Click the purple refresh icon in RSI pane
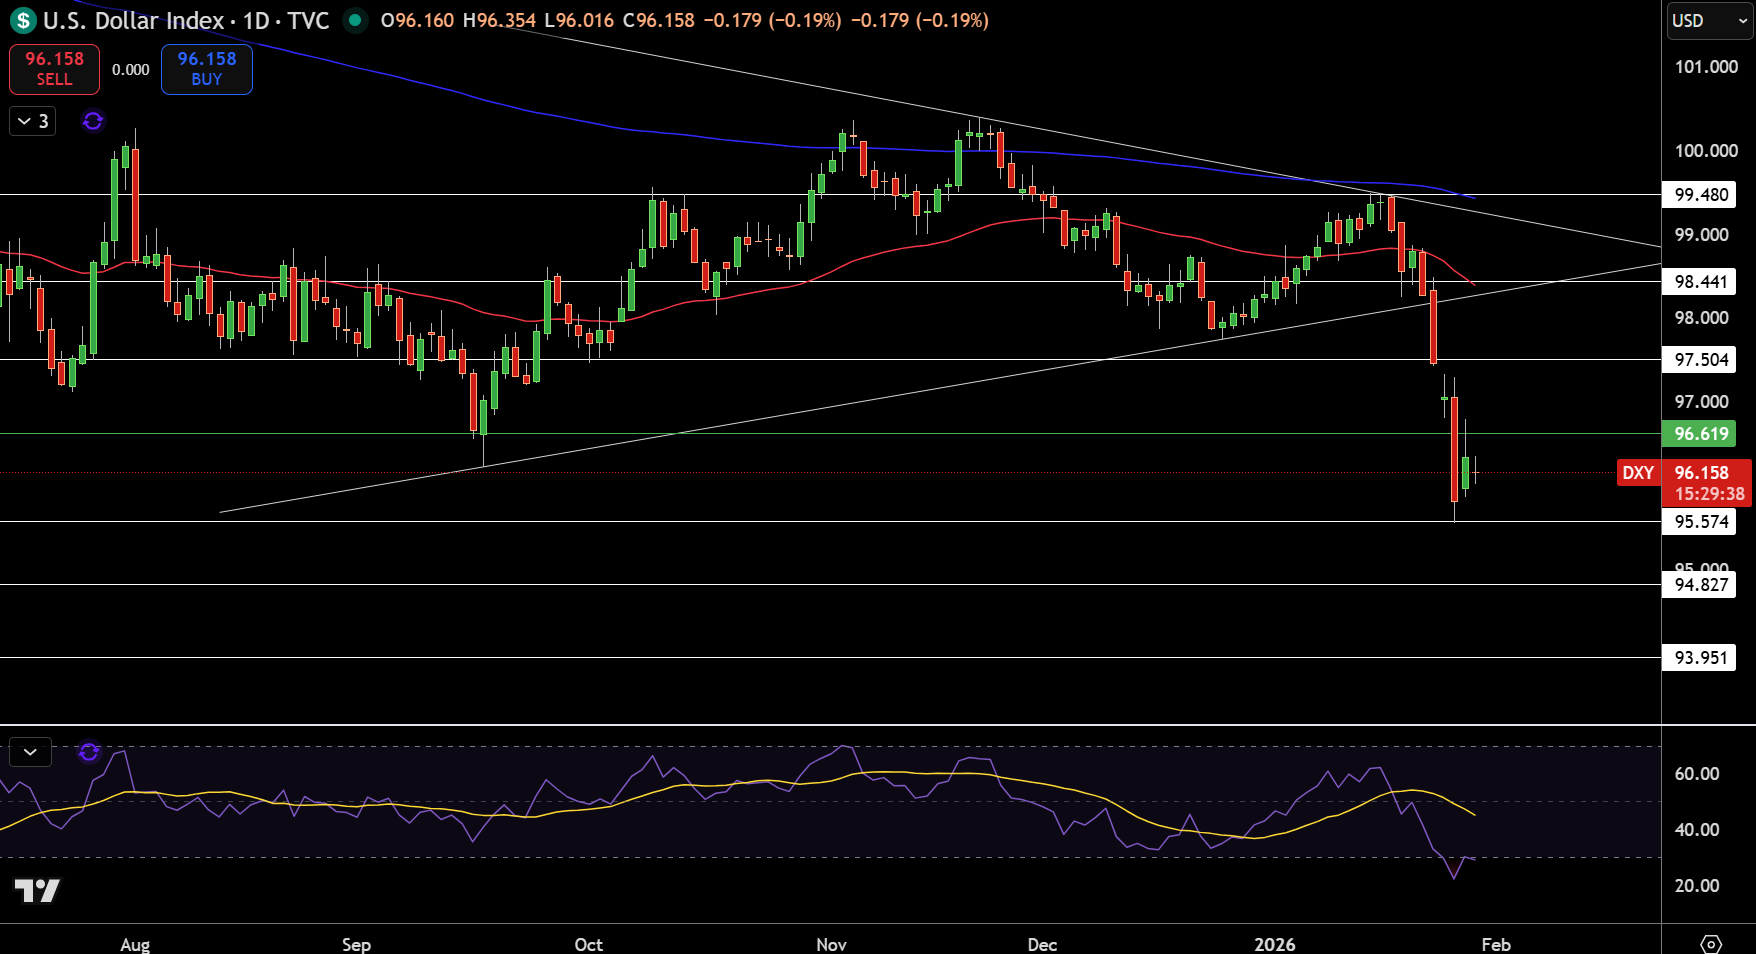This screenshot has height=954, width=1756. pos(89,752)
